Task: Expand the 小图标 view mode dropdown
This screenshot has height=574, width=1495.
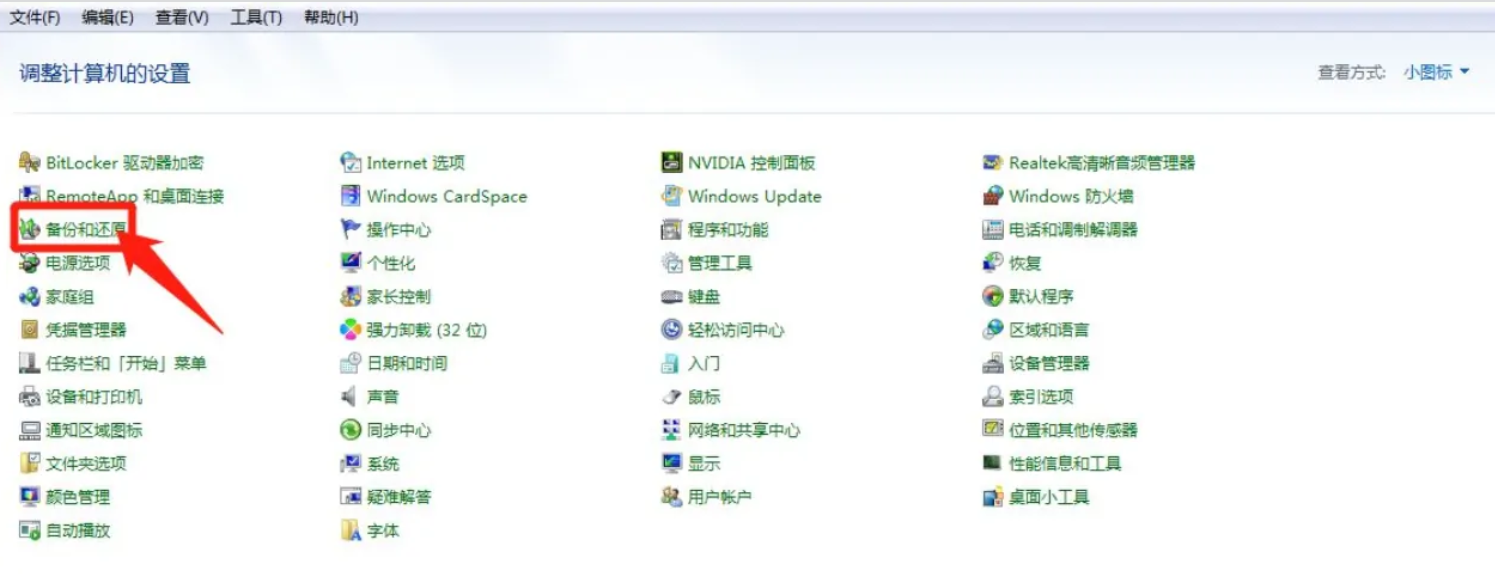Action: [1436, 72]
